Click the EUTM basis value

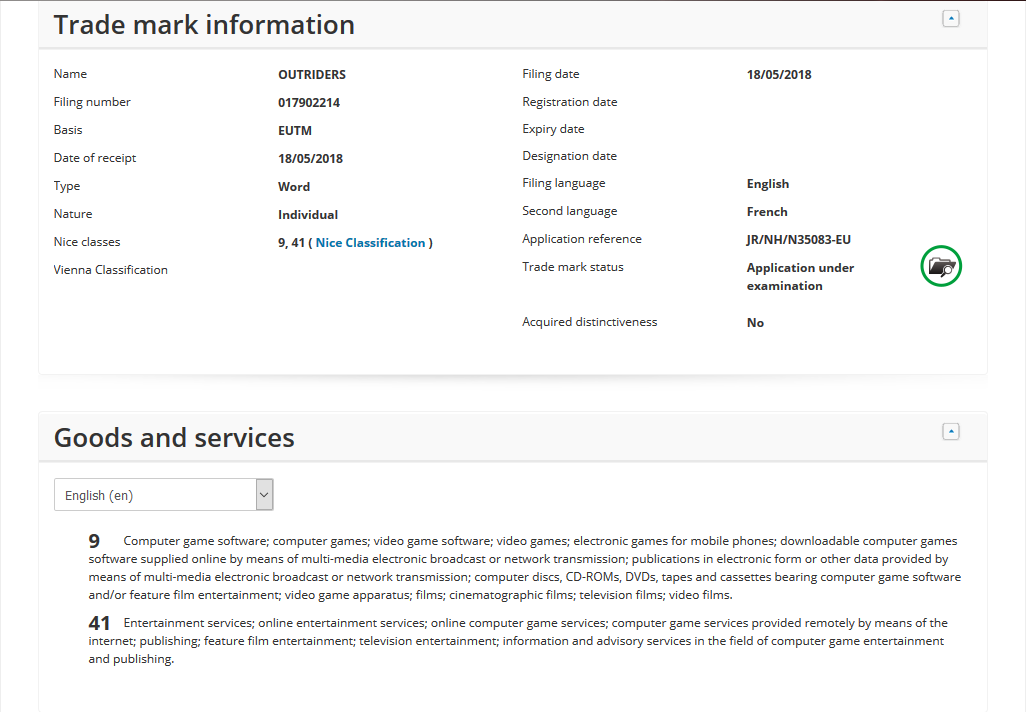pyautogui.click(x=295, y=130)
